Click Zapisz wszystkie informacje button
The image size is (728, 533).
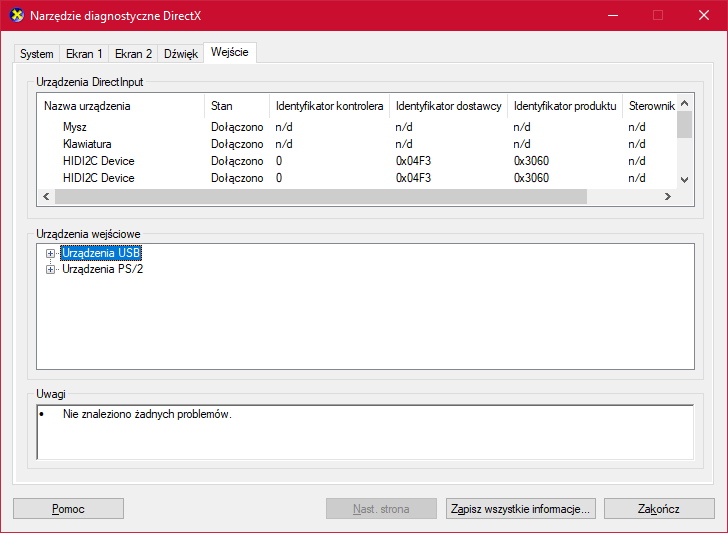click(x=520, y=509)
